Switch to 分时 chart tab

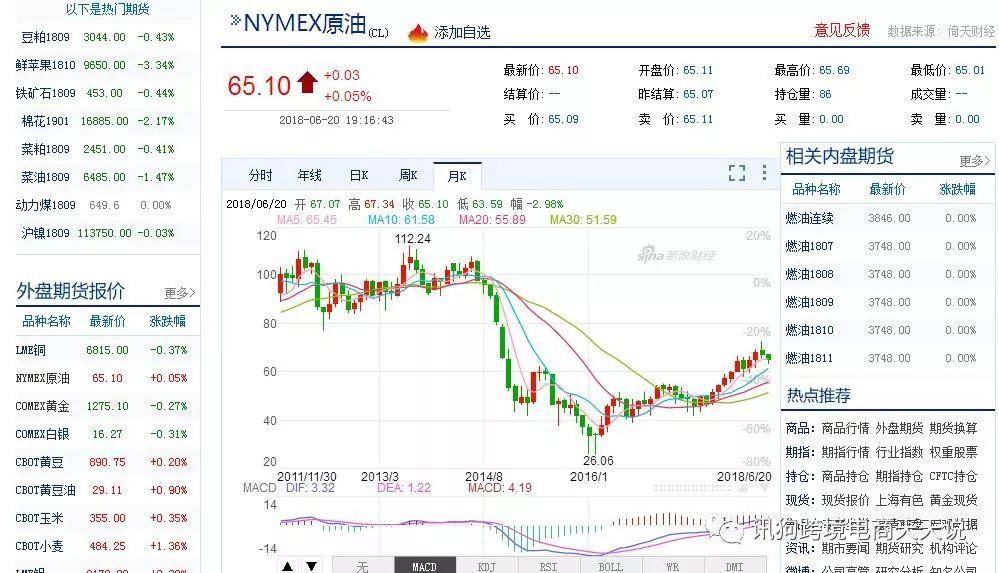[261, 175]
